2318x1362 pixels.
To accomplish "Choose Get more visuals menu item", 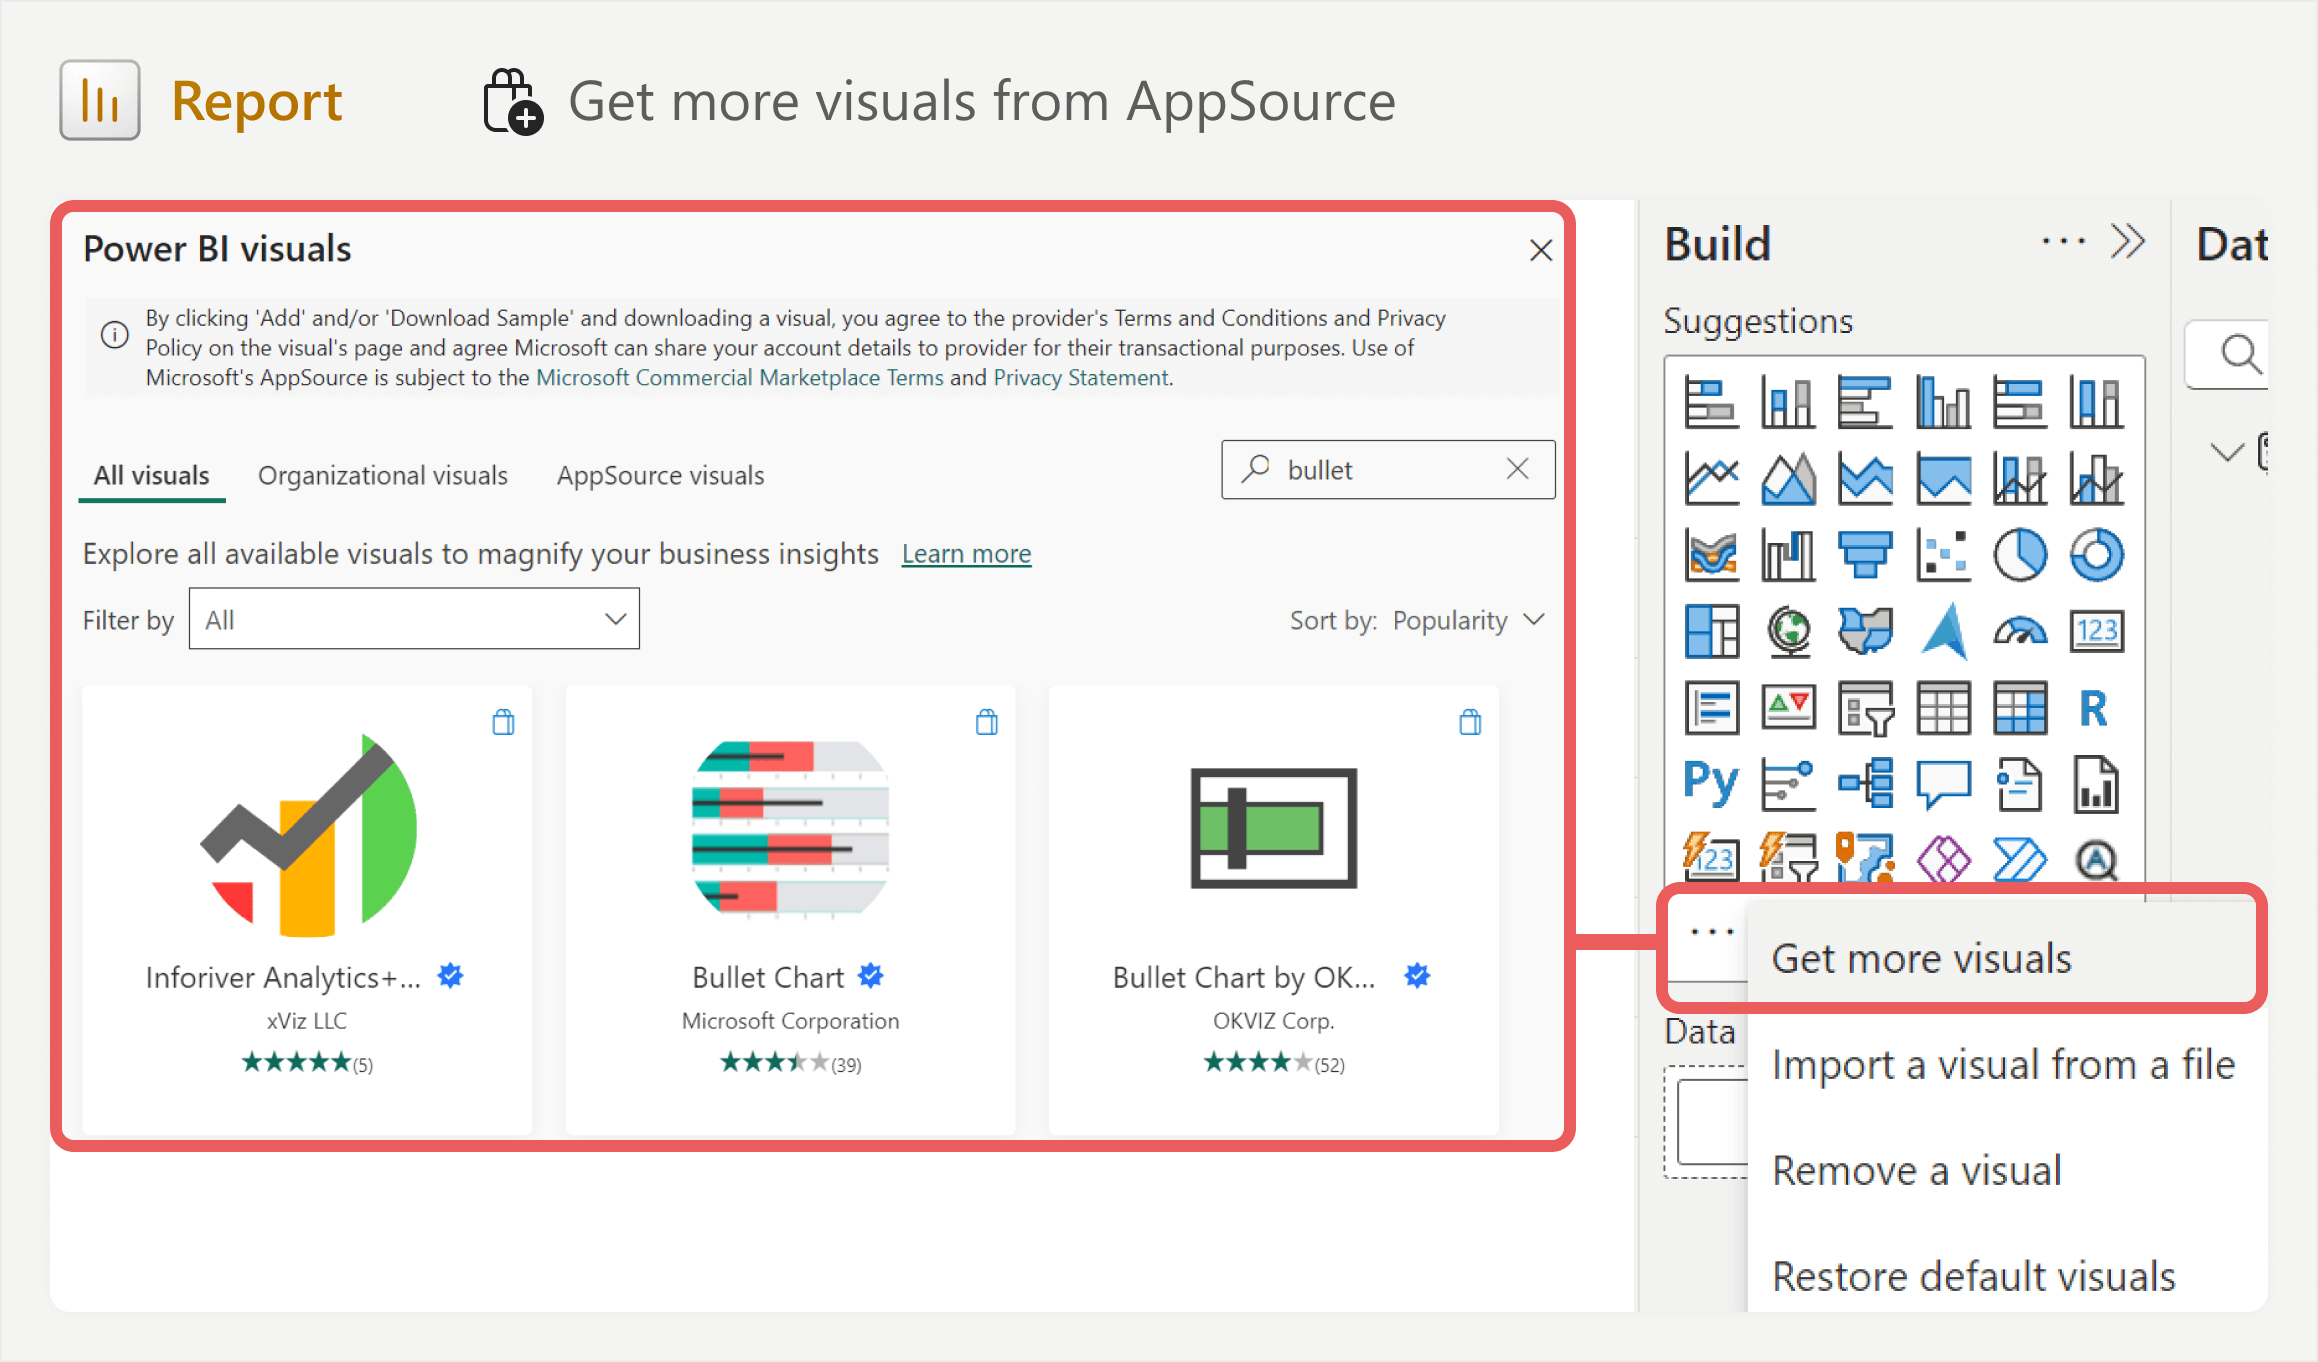I will [2000, 958].
